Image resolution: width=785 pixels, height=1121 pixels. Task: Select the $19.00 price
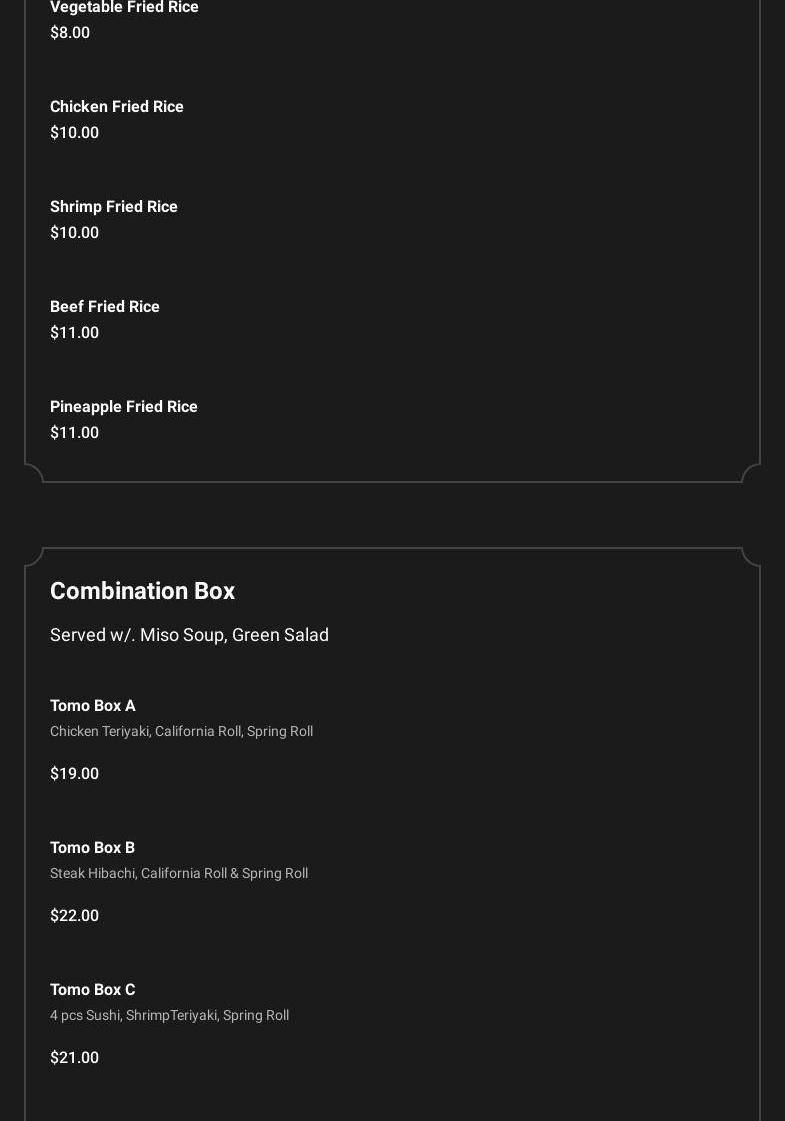(x=74, y=774)
